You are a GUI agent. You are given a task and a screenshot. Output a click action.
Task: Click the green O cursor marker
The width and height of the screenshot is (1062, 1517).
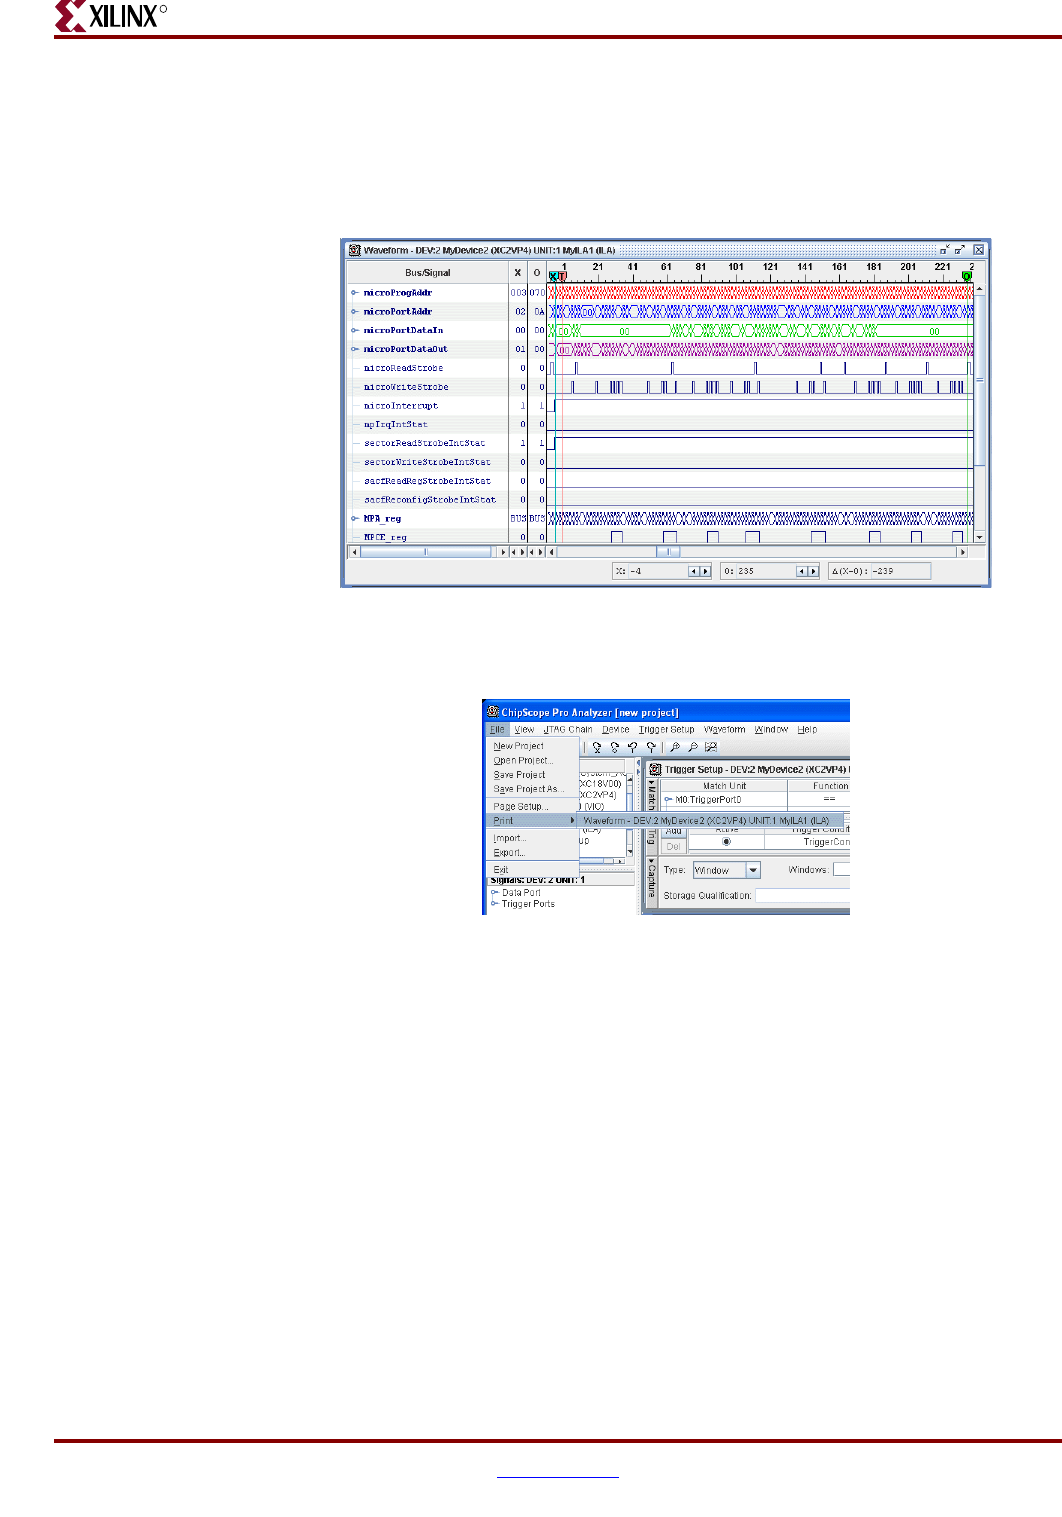(967, 277)
